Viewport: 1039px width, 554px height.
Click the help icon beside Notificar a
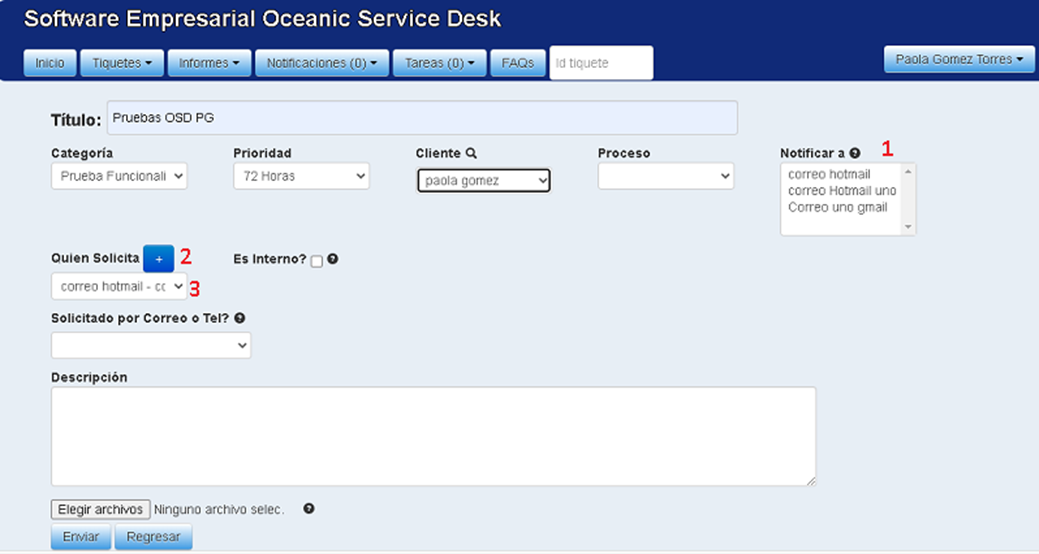point(855,154)
